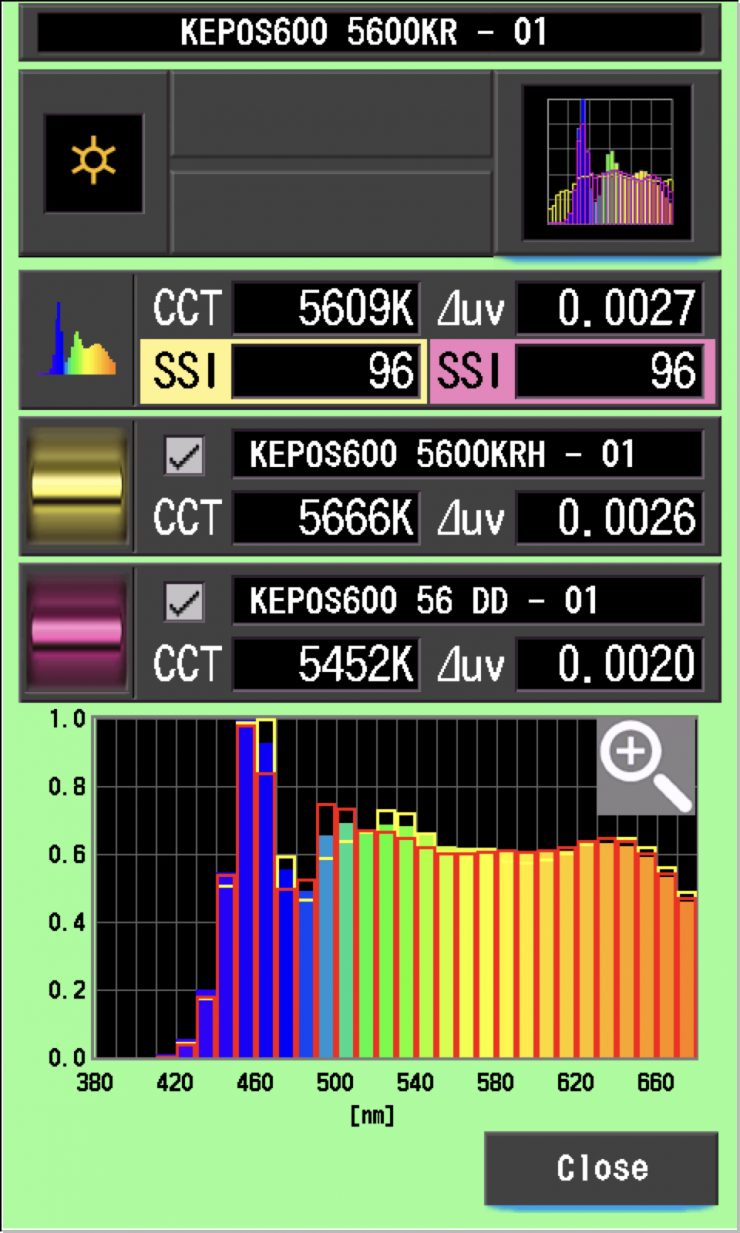740x1233 pixels.
Task: Tap the magnifier zoom icon on graph
Action: [645, 765]
